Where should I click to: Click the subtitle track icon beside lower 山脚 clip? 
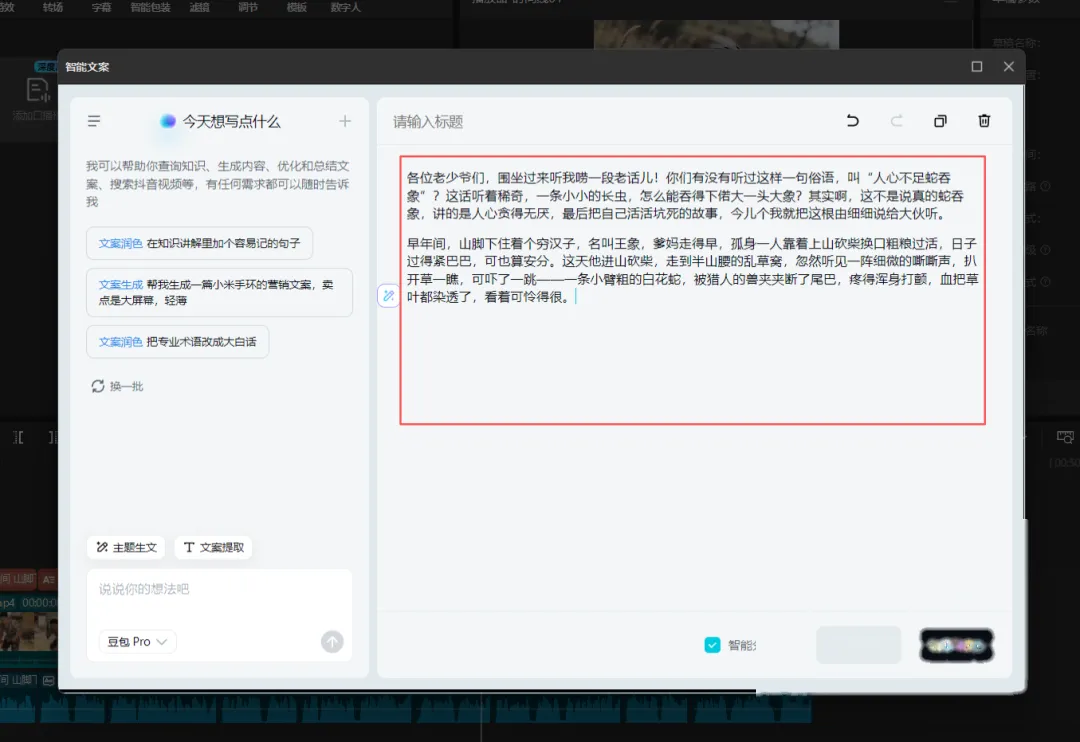pyautogui.click(x=48, y=681)
